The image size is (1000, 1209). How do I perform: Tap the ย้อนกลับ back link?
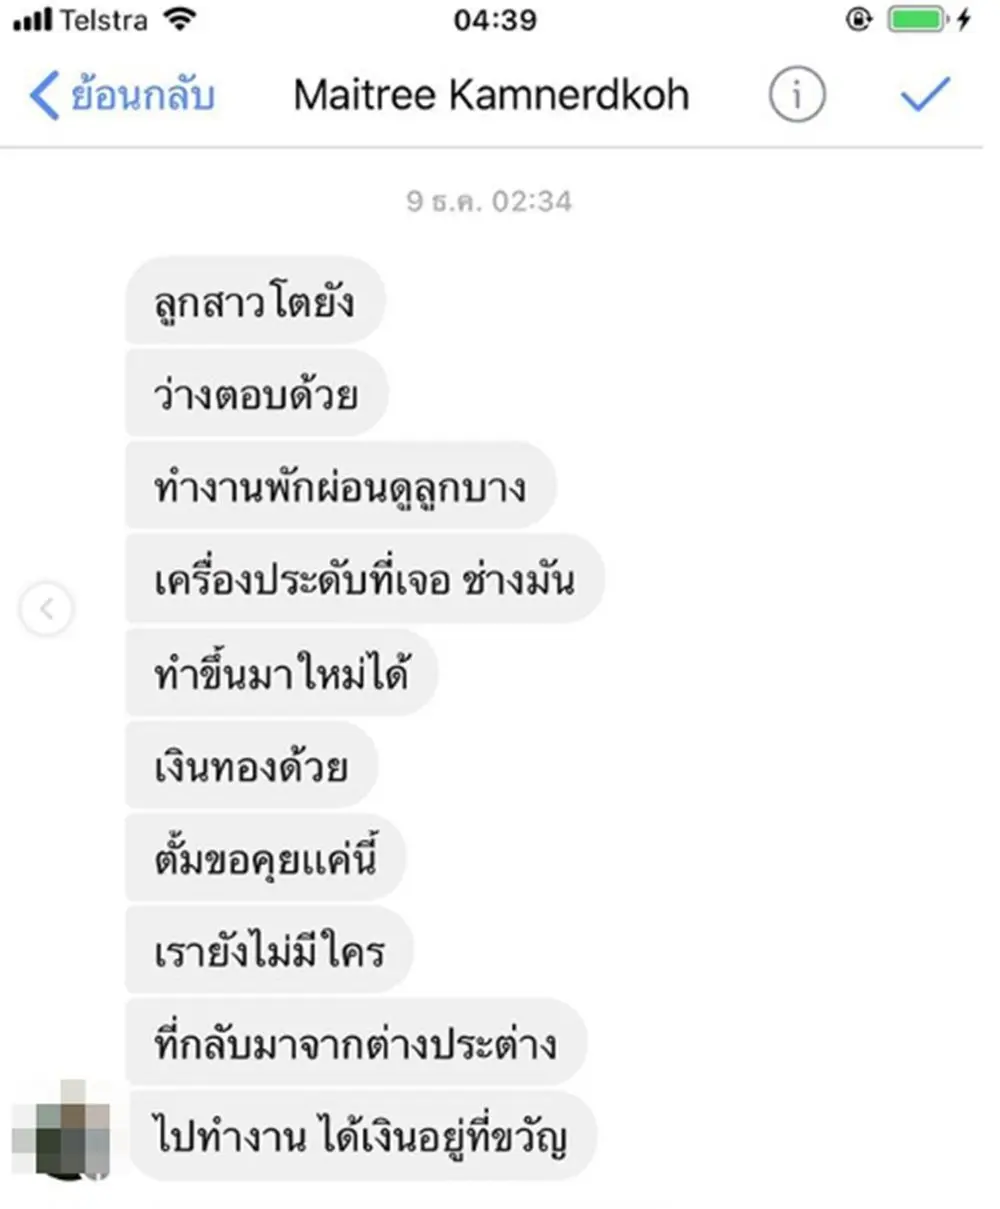tap(142, 94)
